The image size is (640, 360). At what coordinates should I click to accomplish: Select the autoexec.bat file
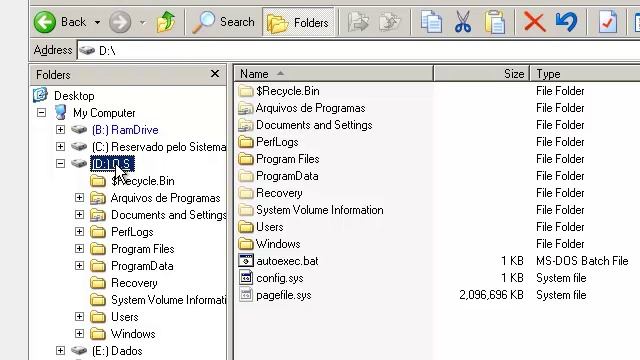tap(287, 261)
